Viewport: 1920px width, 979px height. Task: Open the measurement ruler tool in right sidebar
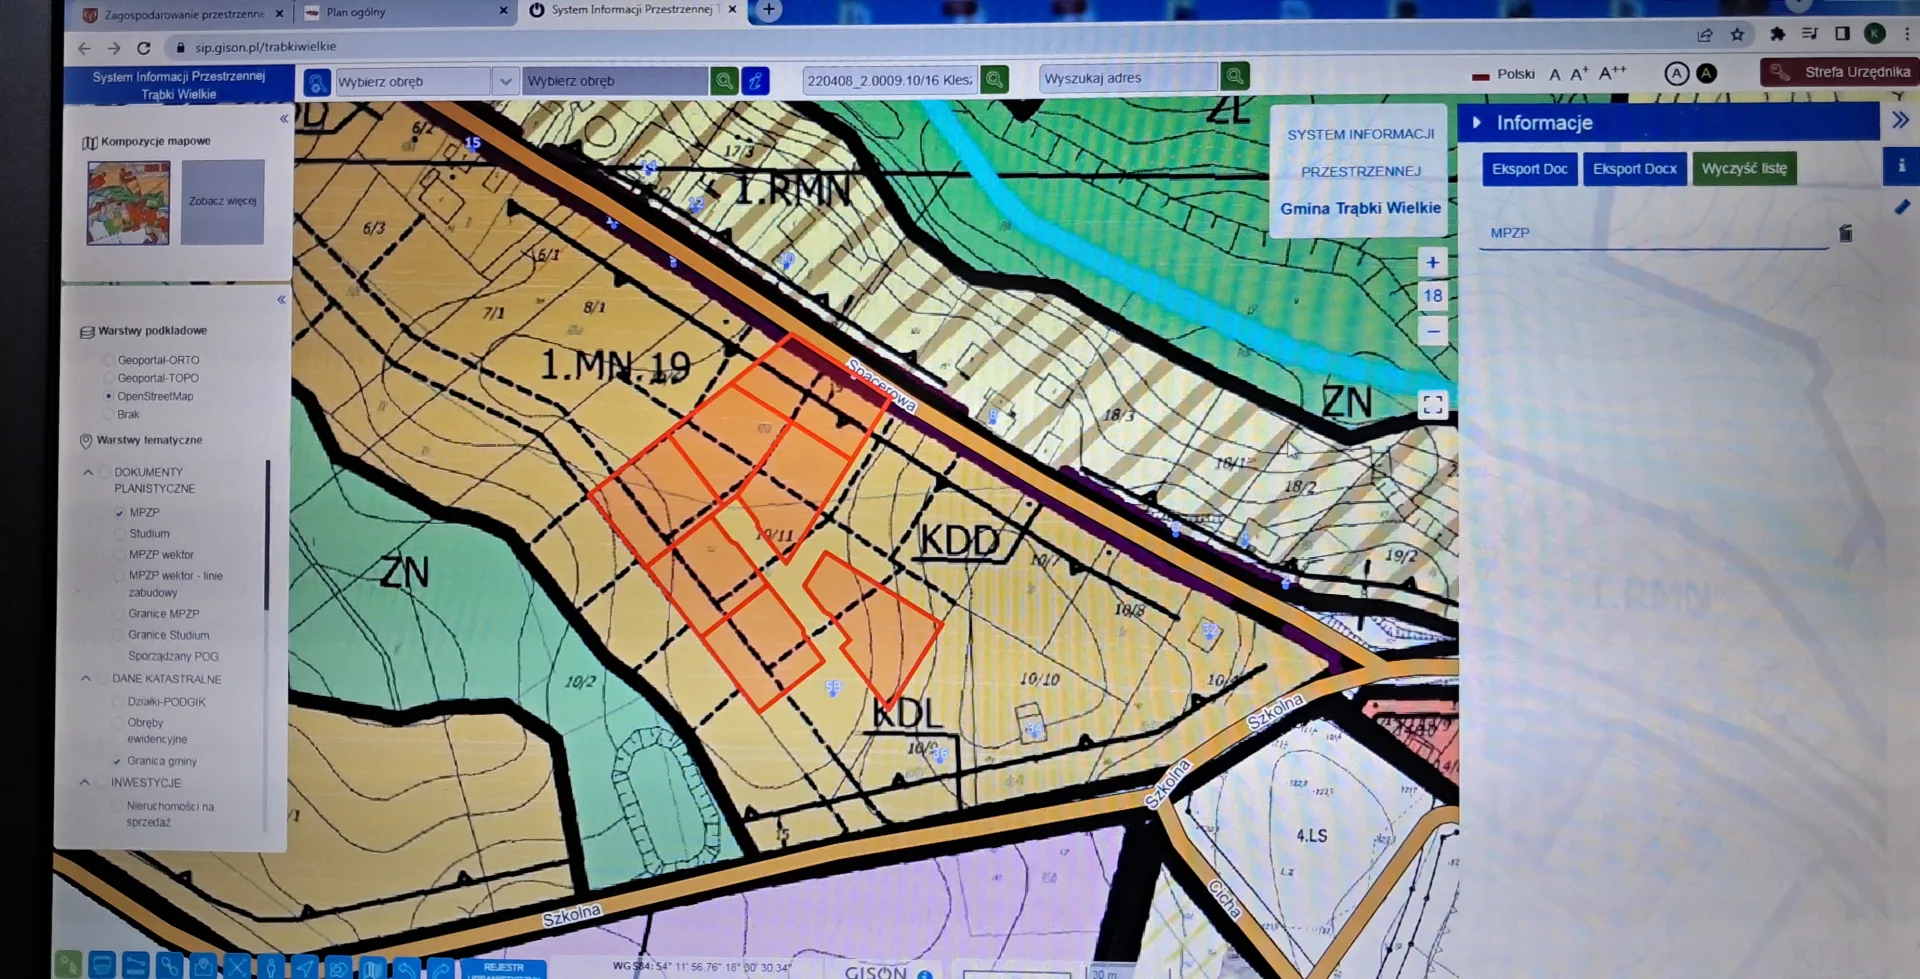1901,207
